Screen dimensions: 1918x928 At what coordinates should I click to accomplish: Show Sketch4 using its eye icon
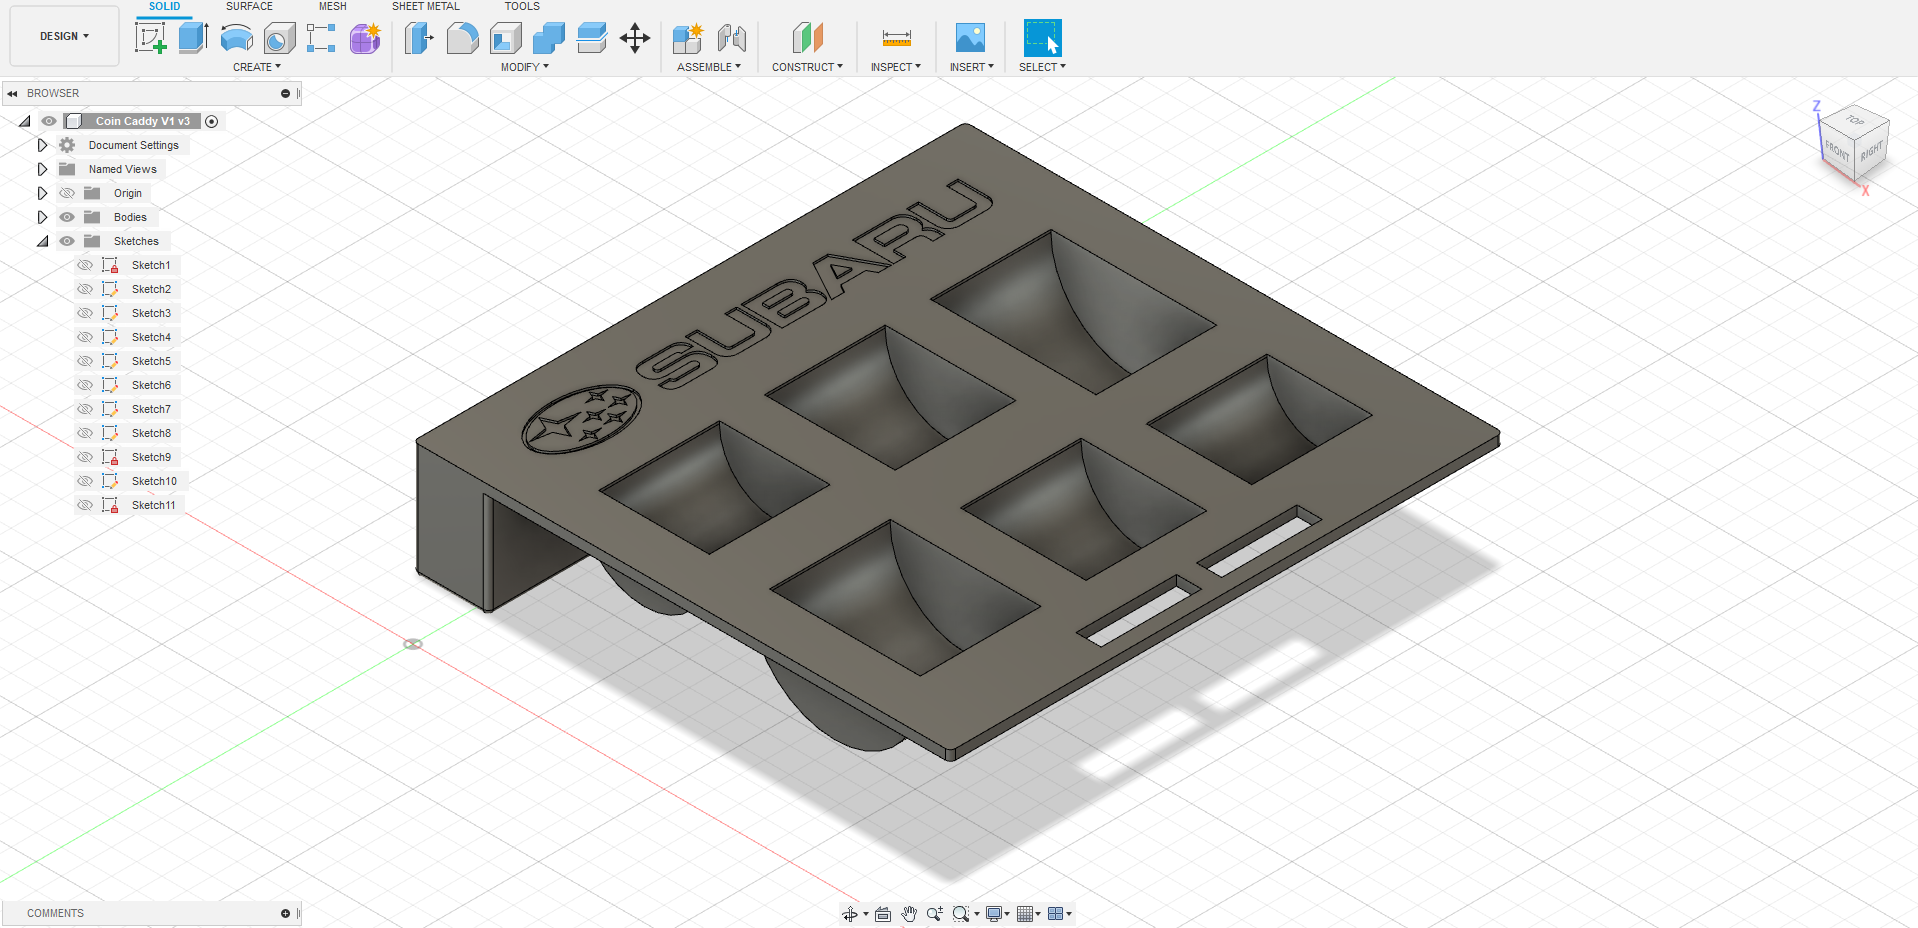click(85, 337)
